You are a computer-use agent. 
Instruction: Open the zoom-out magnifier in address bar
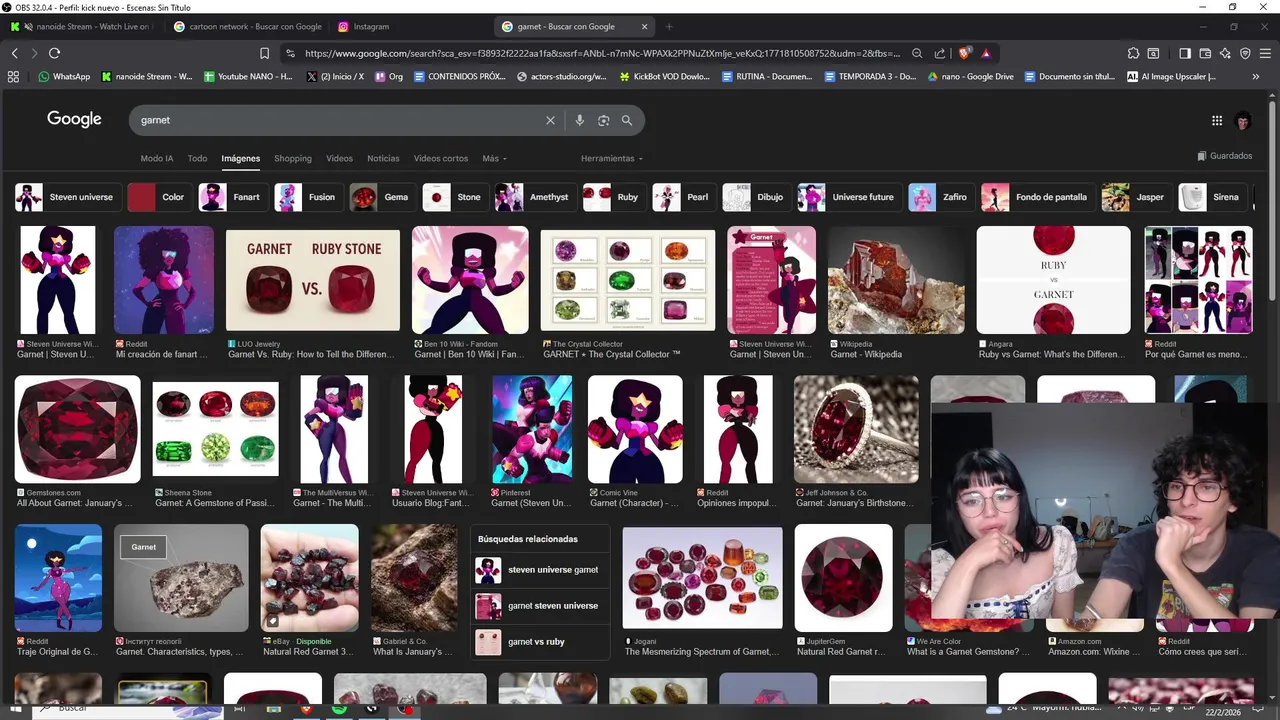click(x=917, y=53)
